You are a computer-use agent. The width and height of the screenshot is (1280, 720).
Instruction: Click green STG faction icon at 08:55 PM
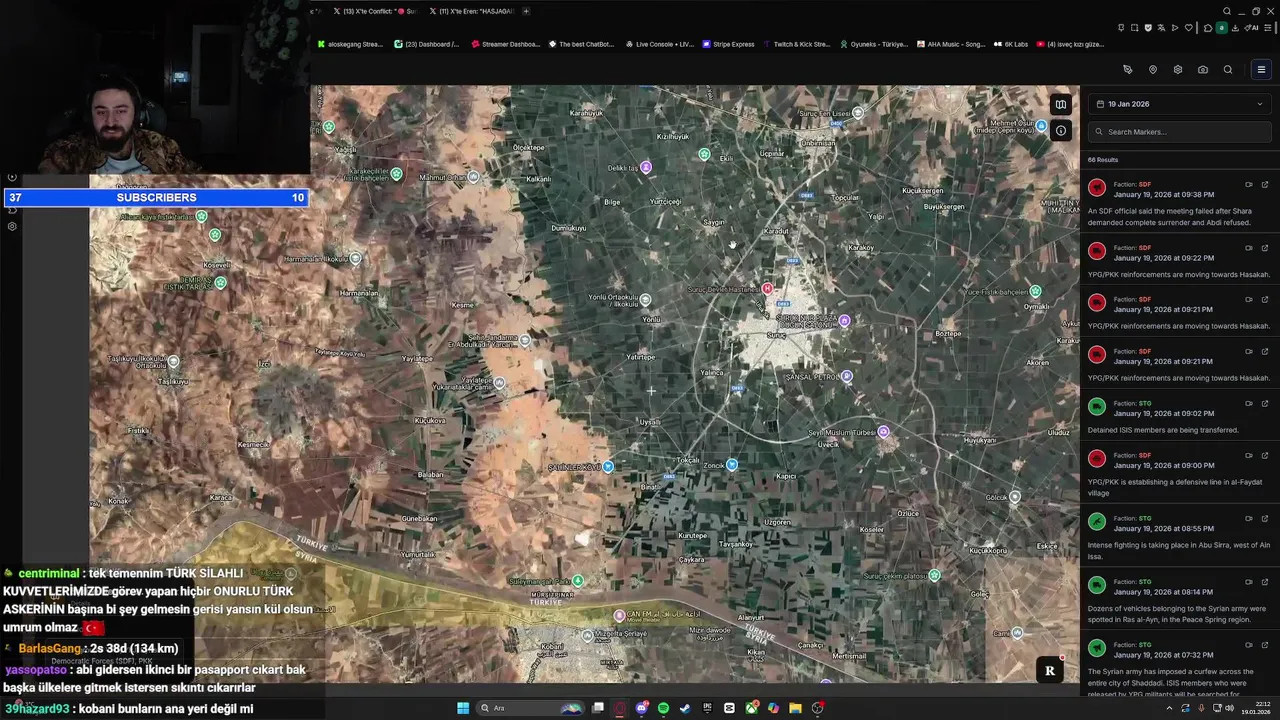(x=1097, y=522)
